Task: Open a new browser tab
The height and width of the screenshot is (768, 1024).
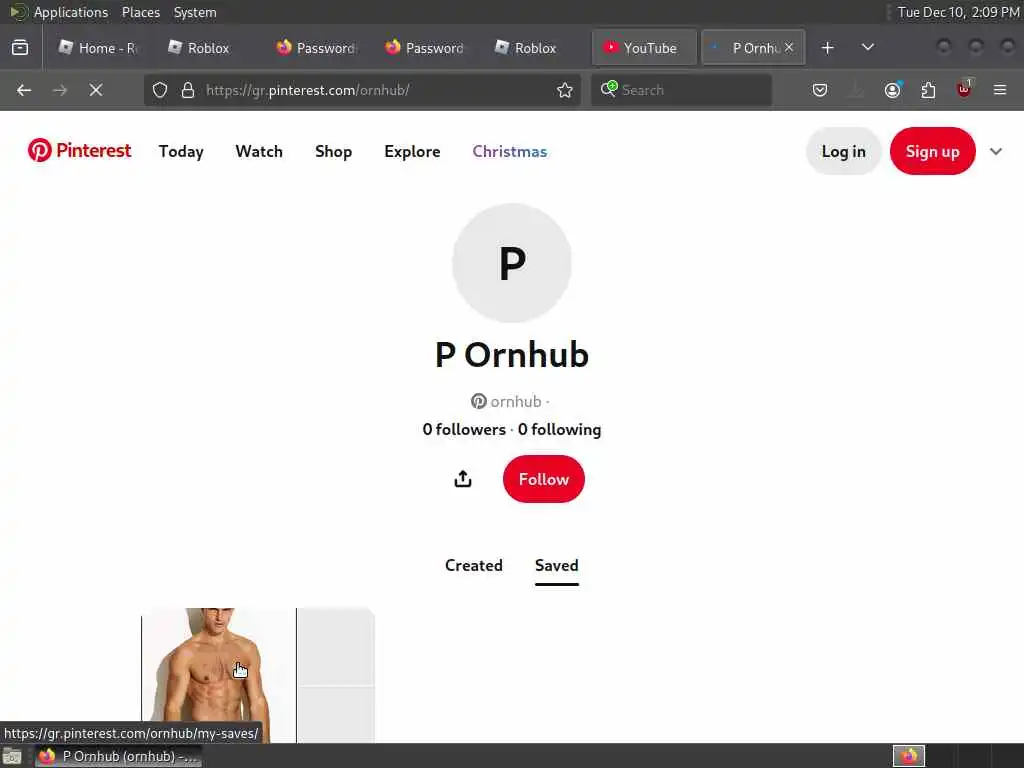Action: pyautogui.click(x=827, y=48)
